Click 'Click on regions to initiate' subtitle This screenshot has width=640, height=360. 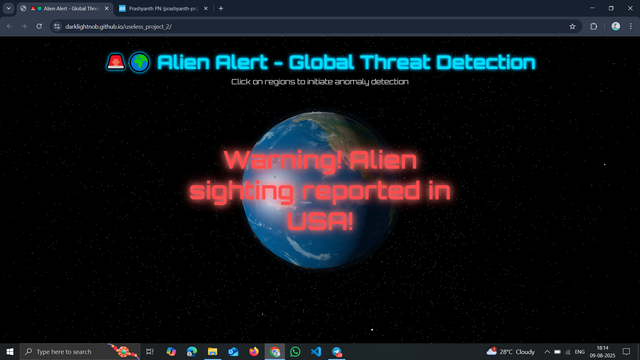(320, 82)
